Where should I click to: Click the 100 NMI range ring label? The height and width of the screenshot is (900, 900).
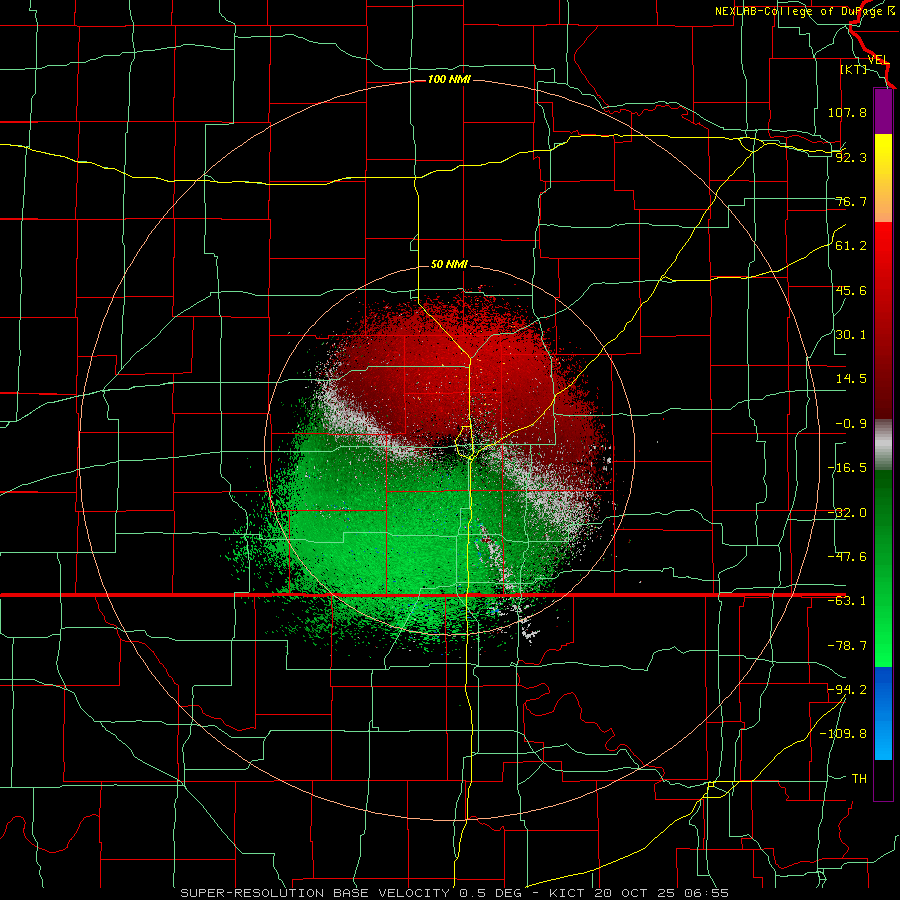click(449, 79)
